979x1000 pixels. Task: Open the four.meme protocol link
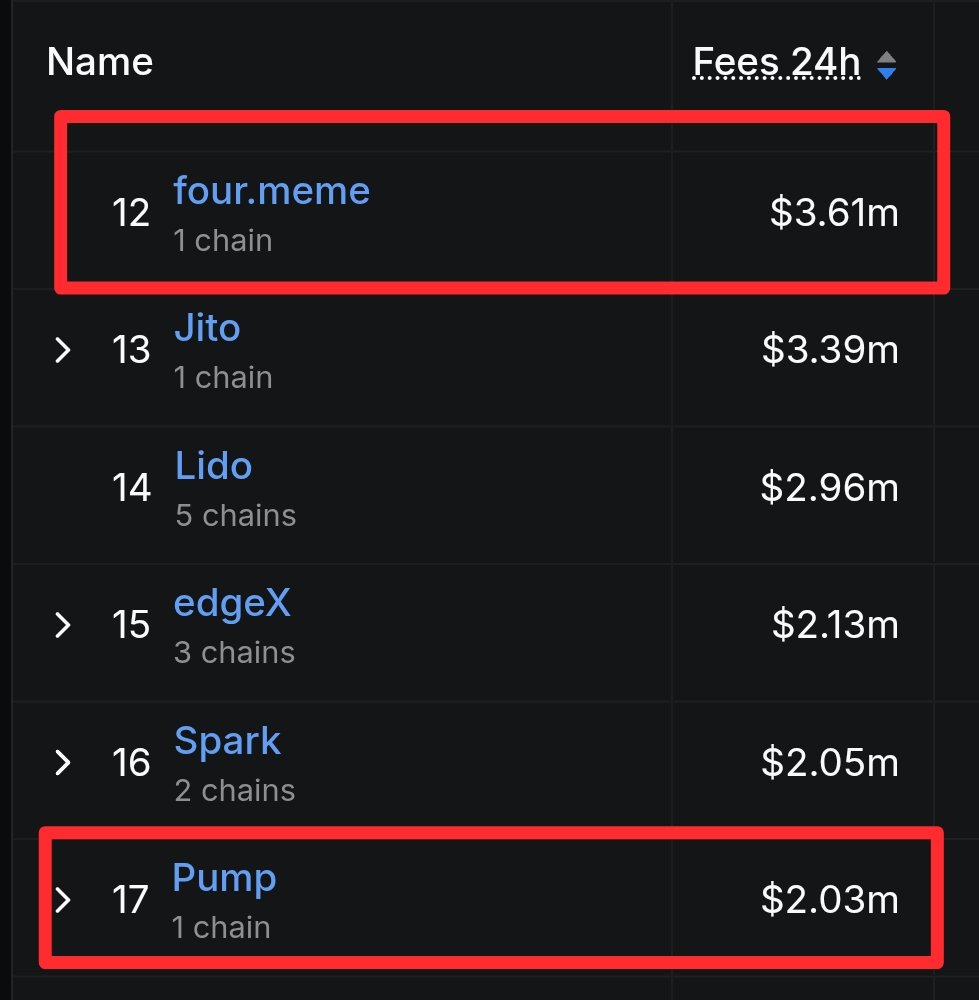click(271, 190)
